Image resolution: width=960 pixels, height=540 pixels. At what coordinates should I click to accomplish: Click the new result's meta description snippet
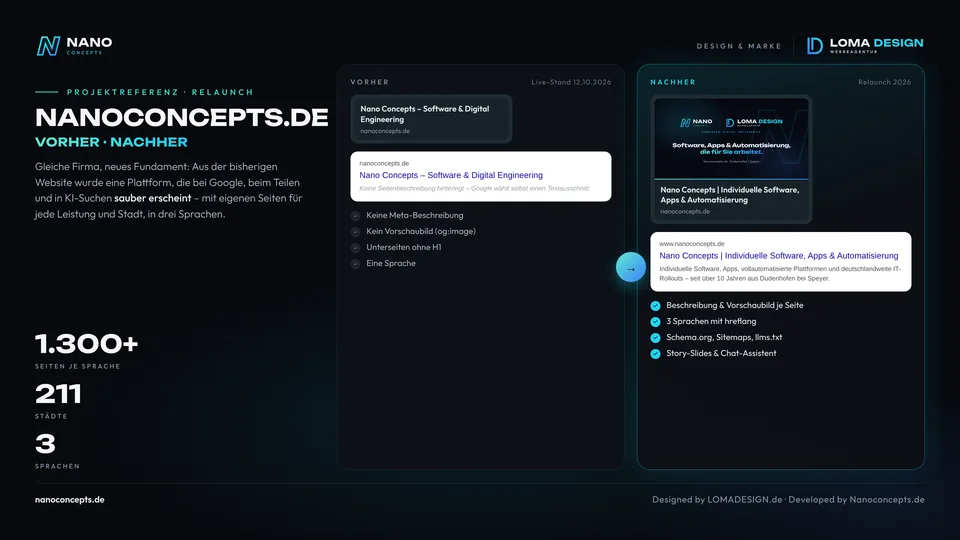(x=779, y=274)
